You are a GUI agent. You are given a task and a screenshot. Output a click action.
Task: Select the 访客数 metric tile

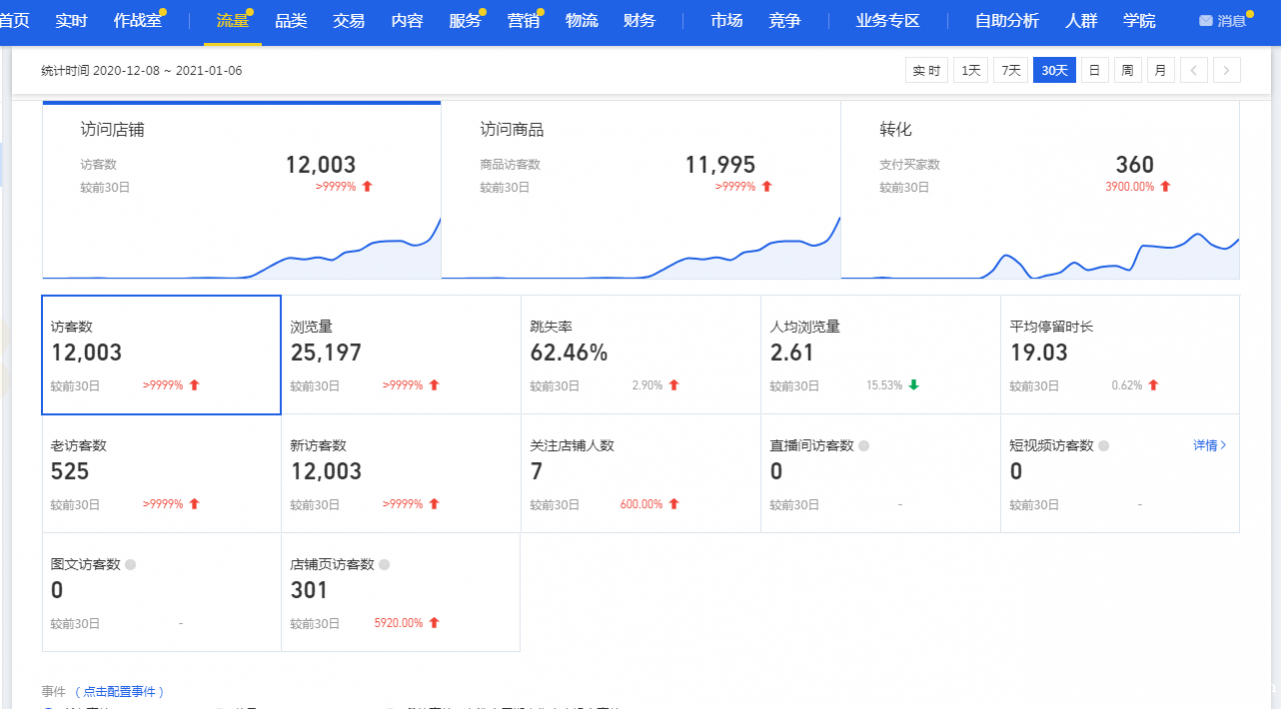point(161,355)
